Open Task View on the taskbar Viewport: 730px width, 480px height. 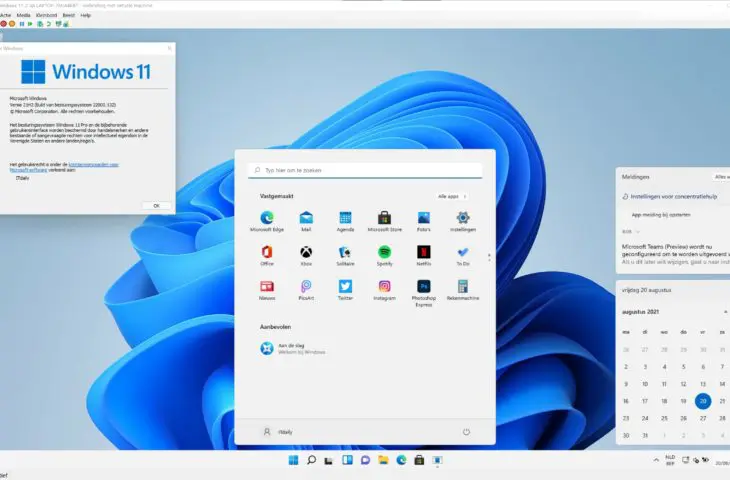(x=329, y=460)
